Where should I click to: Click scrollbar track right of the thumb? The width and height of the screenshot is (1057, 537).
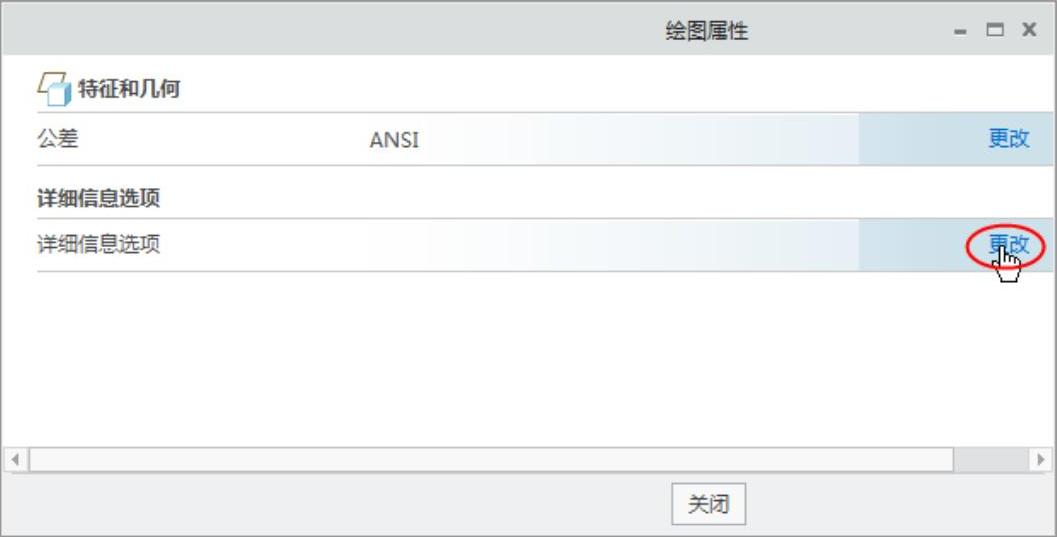point(990,460)
